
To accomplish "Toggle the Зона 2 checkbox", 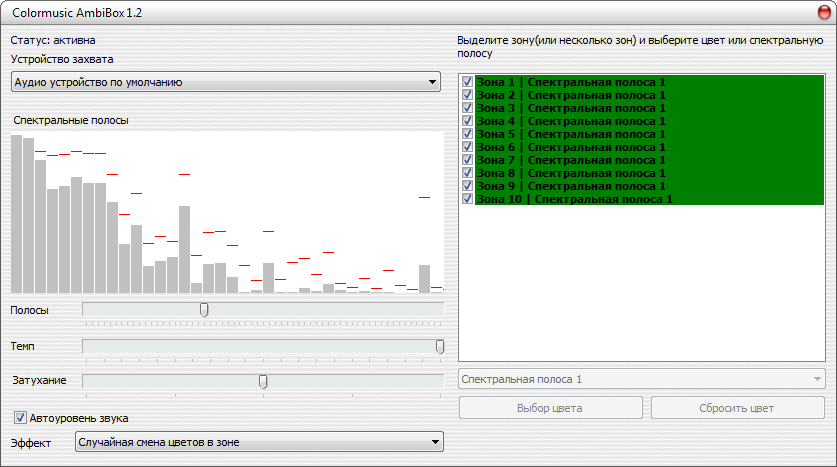I will (468, 95).
